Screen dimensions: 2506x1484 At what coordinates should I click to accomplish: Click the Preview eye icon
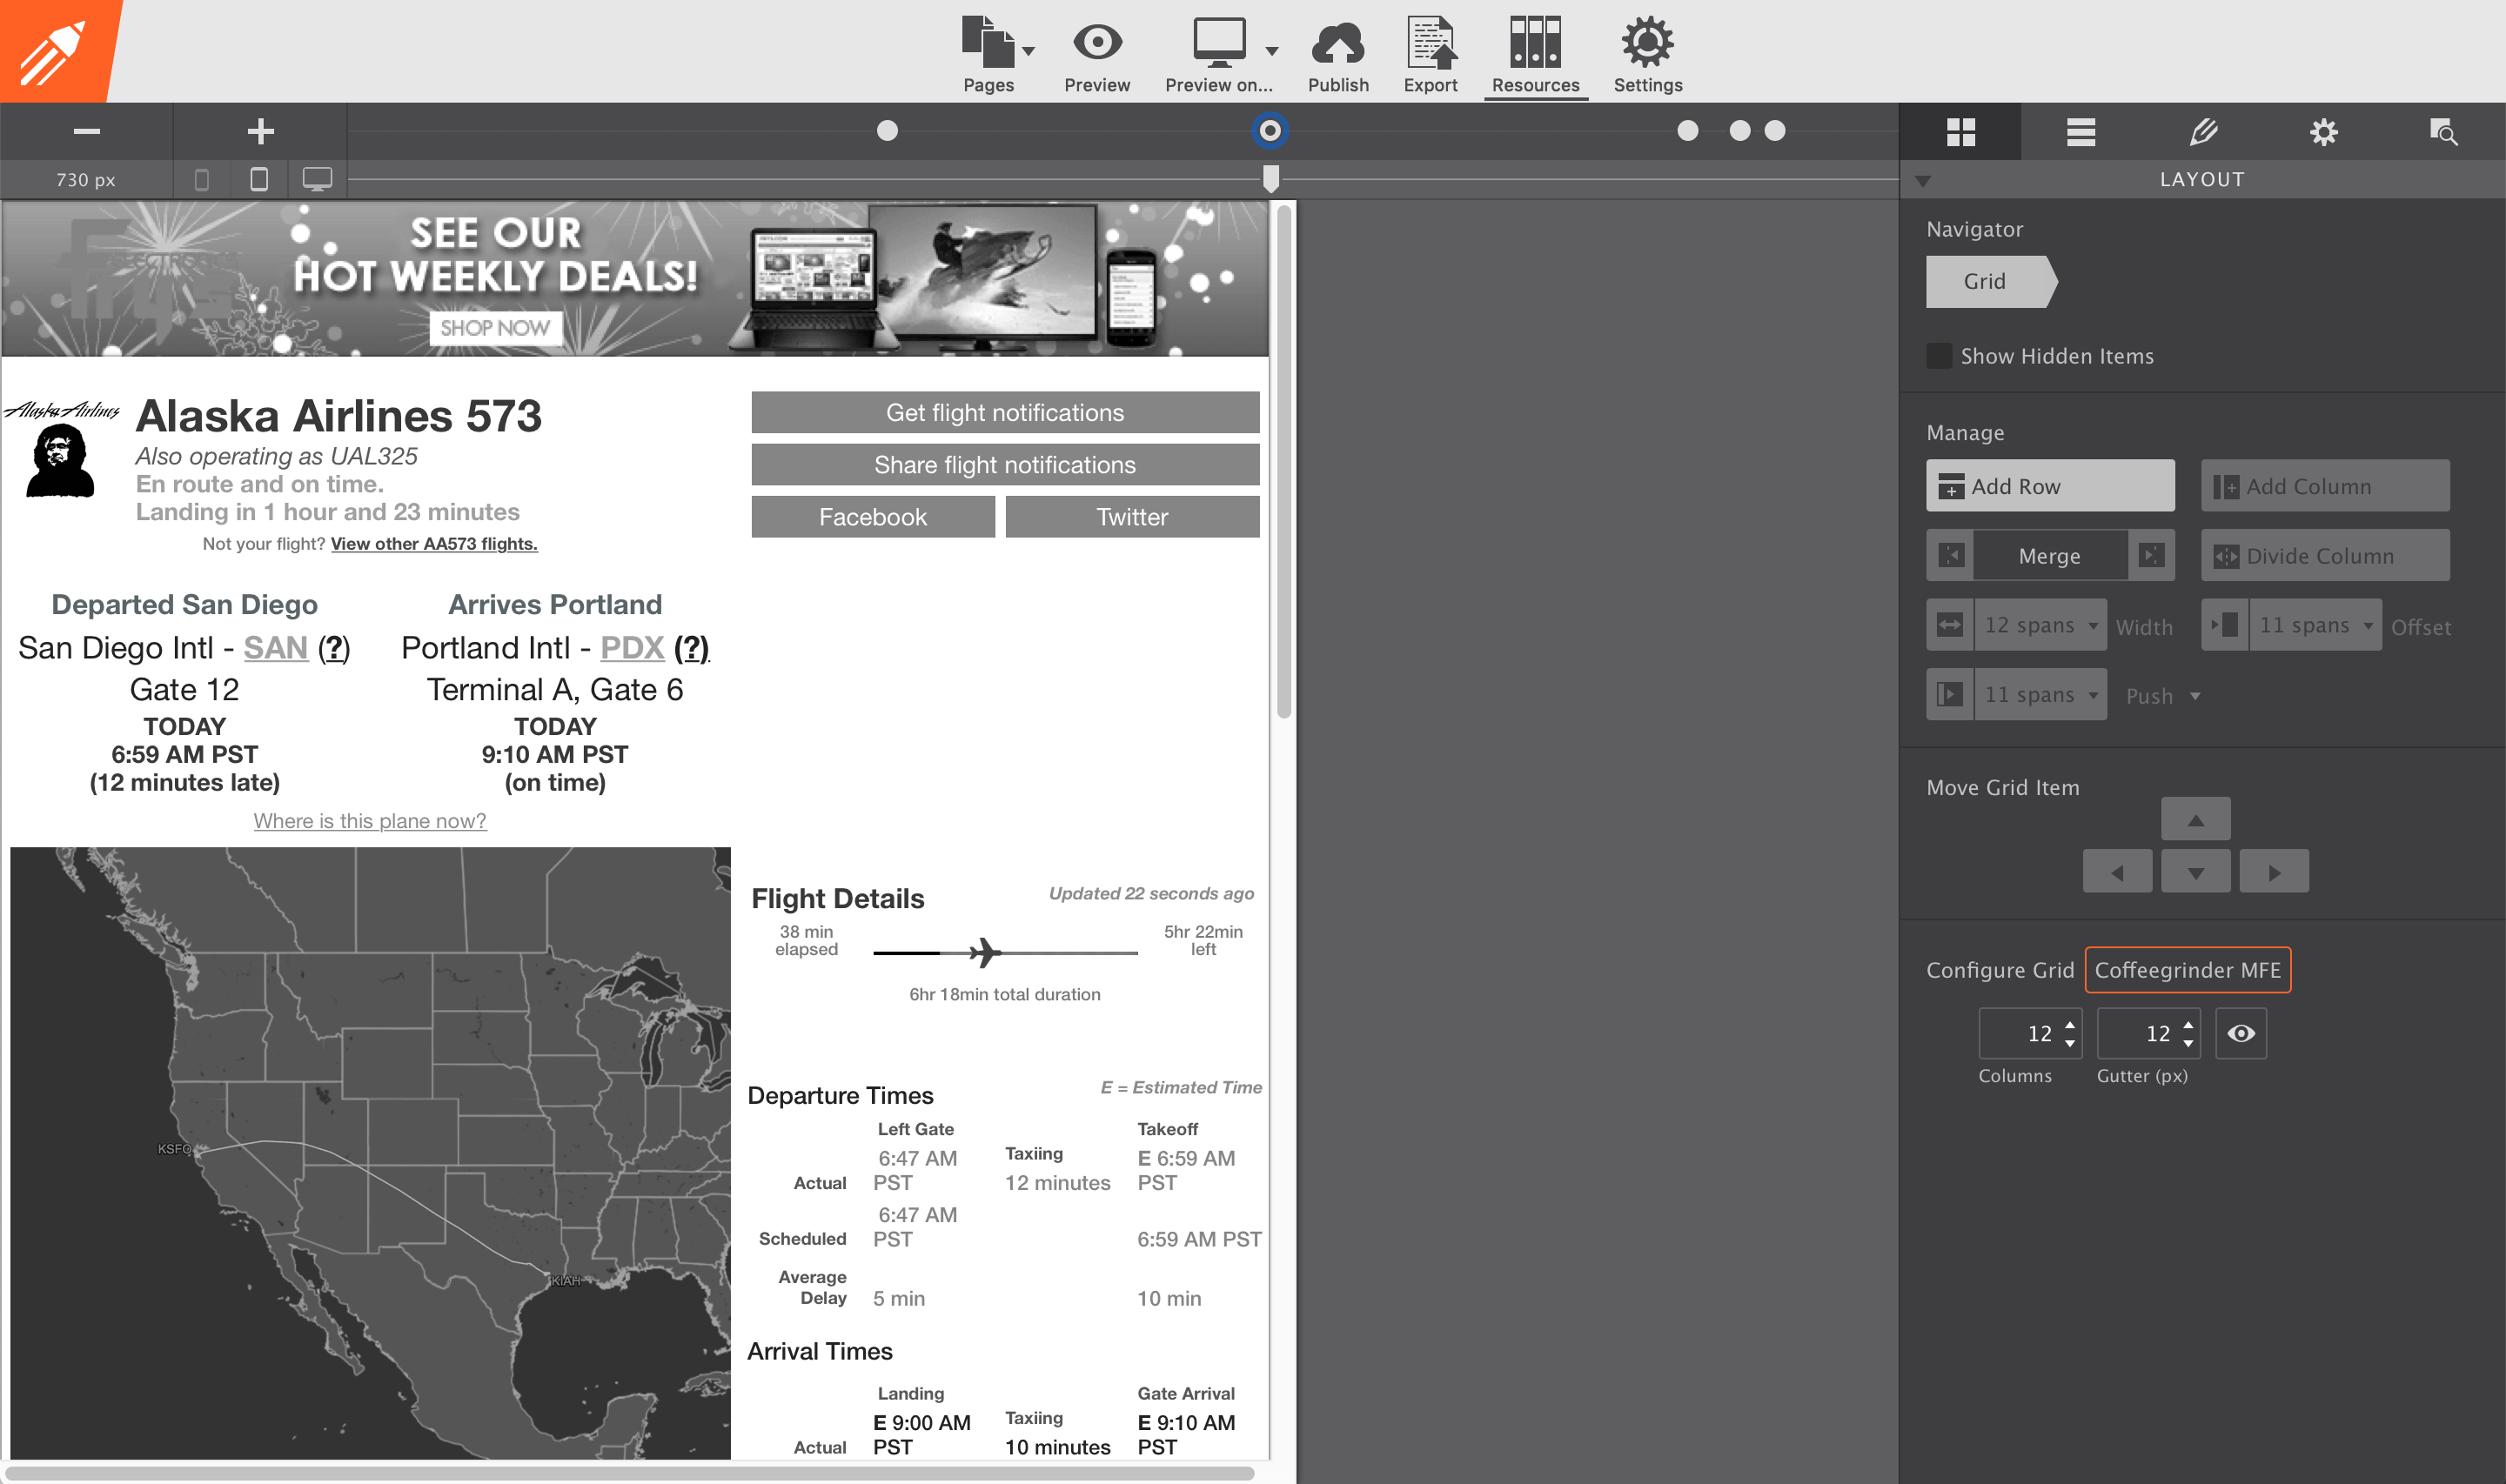tap(1097, 45)
